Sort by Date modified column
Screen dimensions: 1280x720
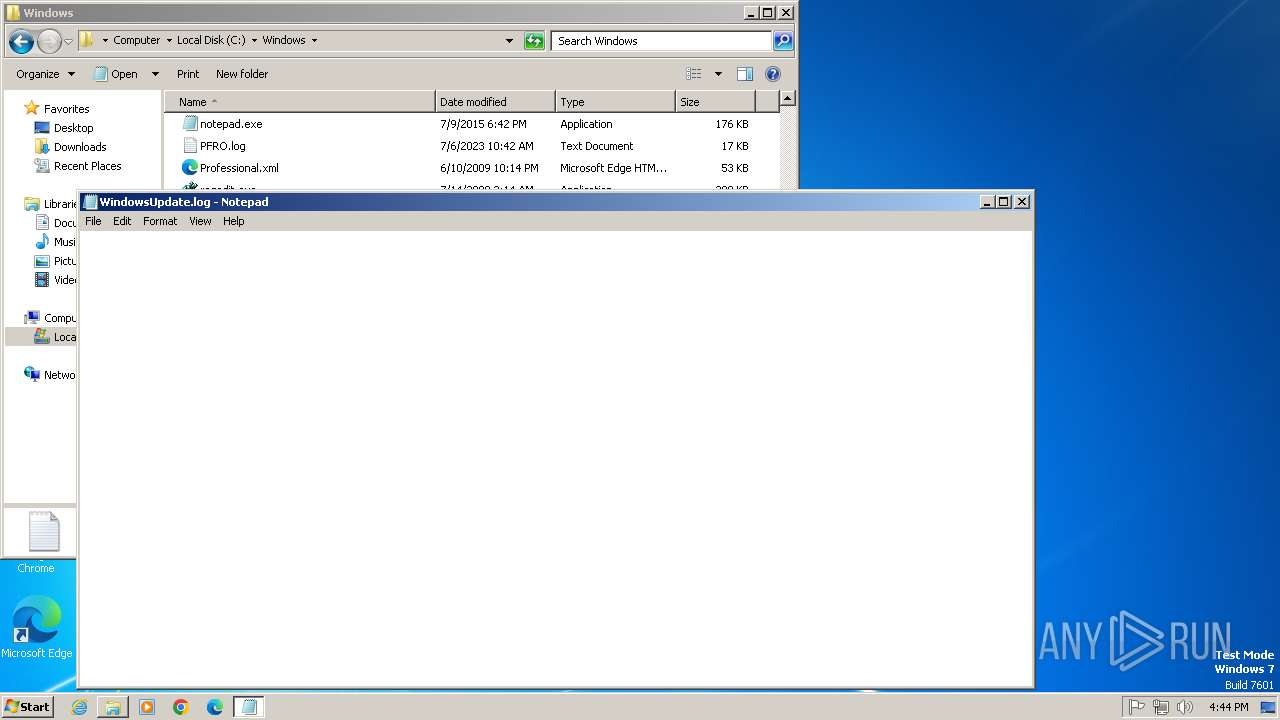496,102
